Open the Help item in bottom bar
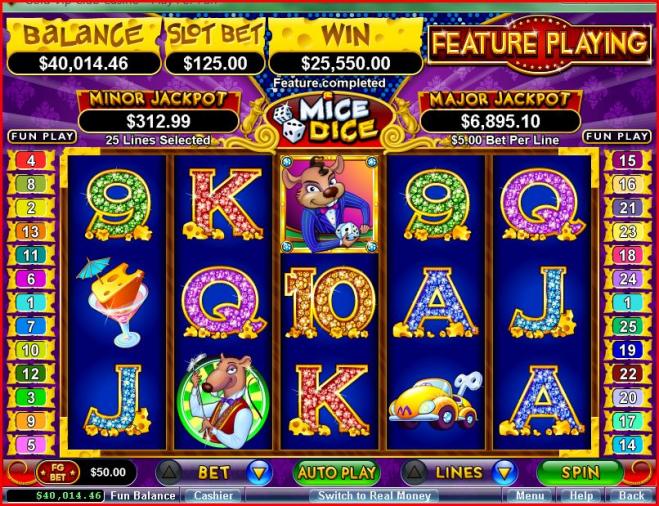659x506 pixels. (581, 496)
